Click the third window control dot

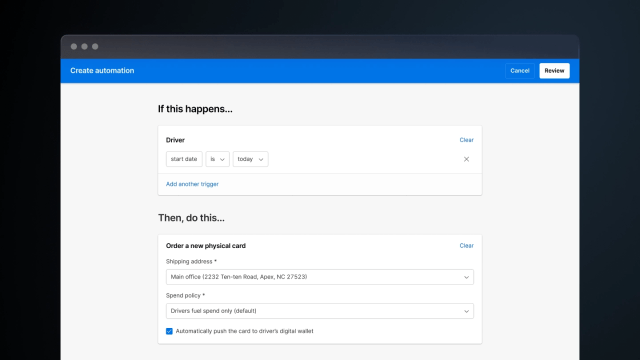(95, 47)
